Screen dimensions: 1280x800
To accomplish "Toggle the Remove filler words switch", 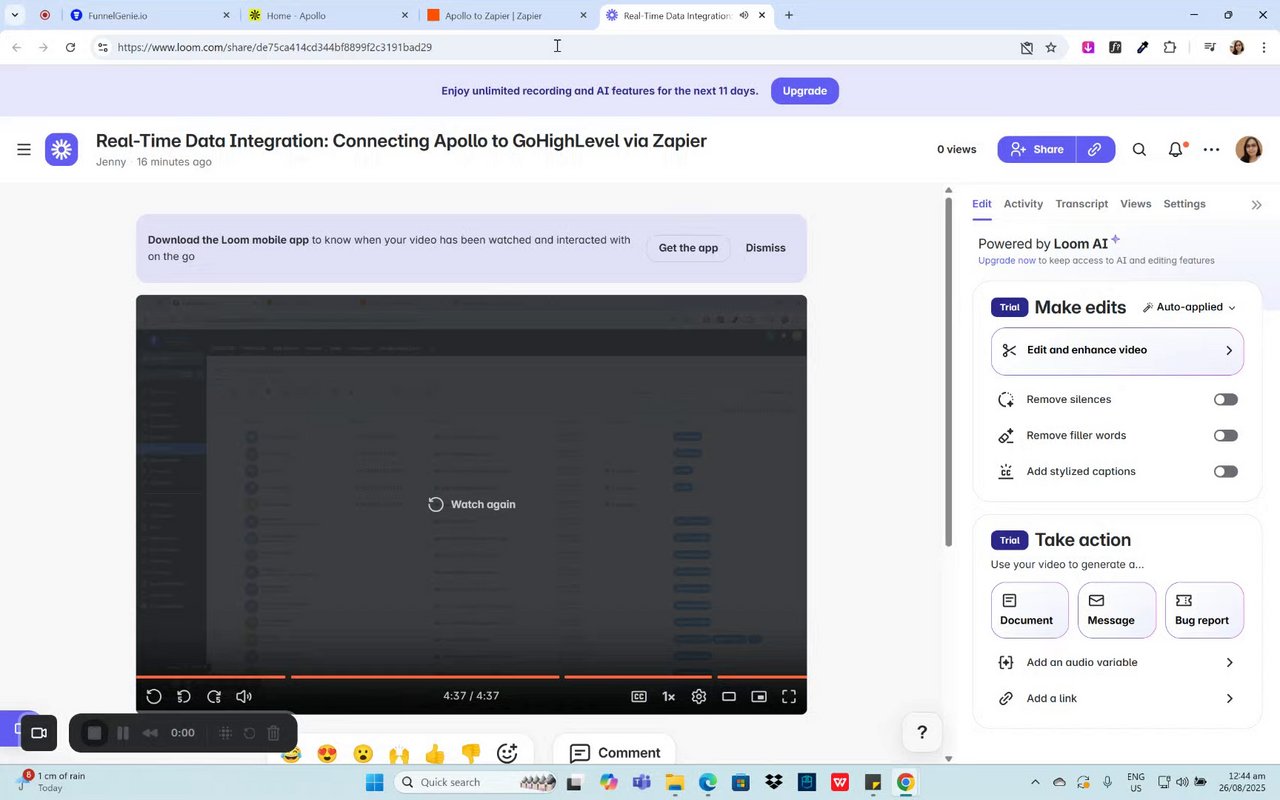I will [x=1226, y=435].
